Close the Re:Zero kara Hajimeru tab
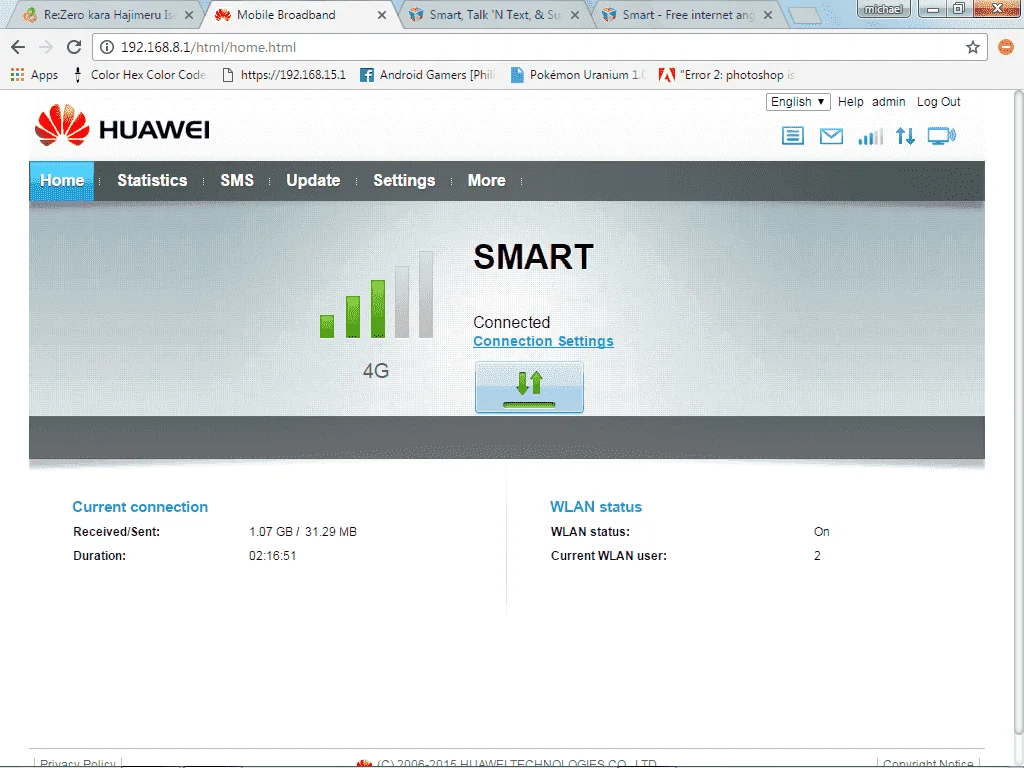This screenshot has width=1024, height=768. (x=189, y=15)
